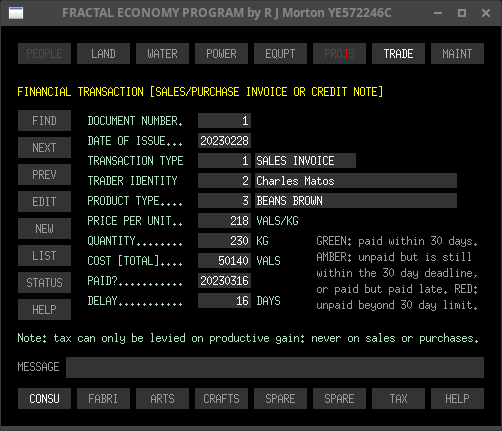Select the WATER tab

coord(162,53)
